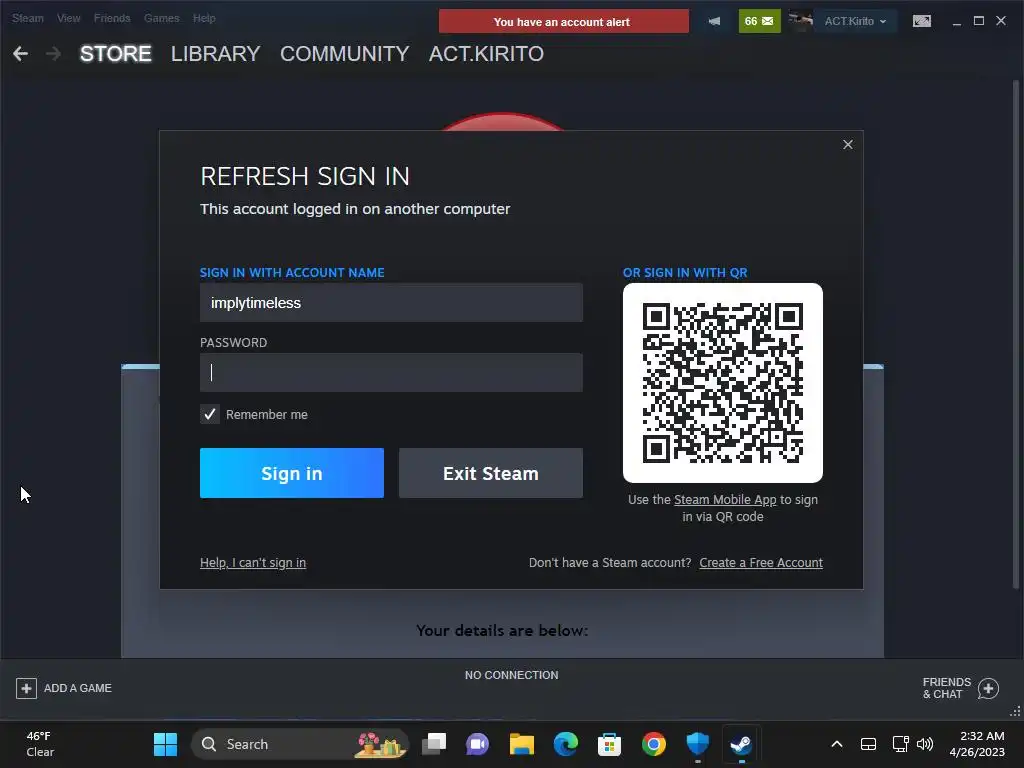The image size is (1024, 768).
Task: Click the store page vertical scrollbar
Action: pyautogui.click(x=1016, y=333)
